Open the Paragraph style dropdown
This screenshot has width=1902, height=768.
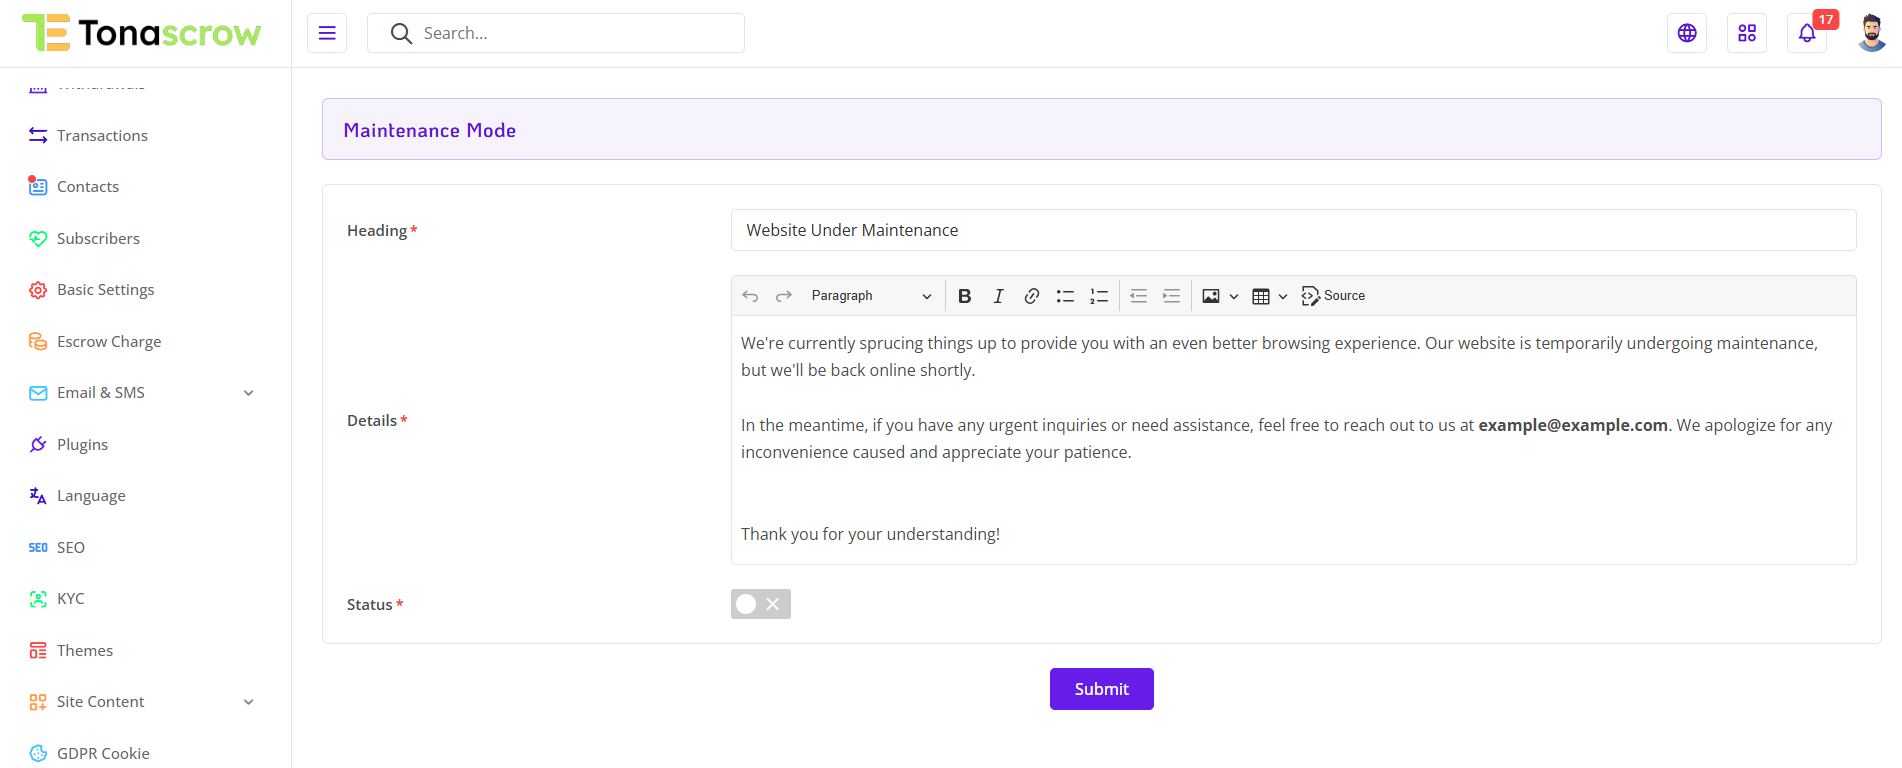click(x=870, y=296)
